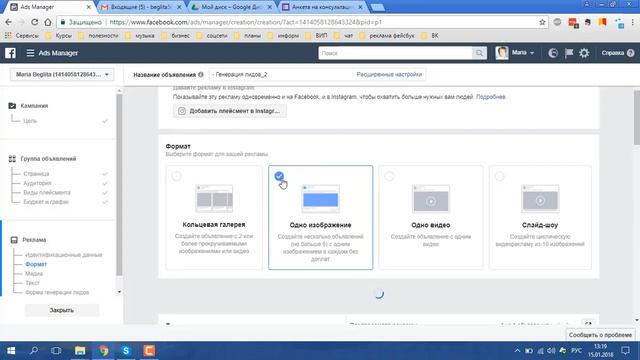640x360 pixels.
Task: Click the Расширенные настройки link
Action: click(x=389, y=75)
